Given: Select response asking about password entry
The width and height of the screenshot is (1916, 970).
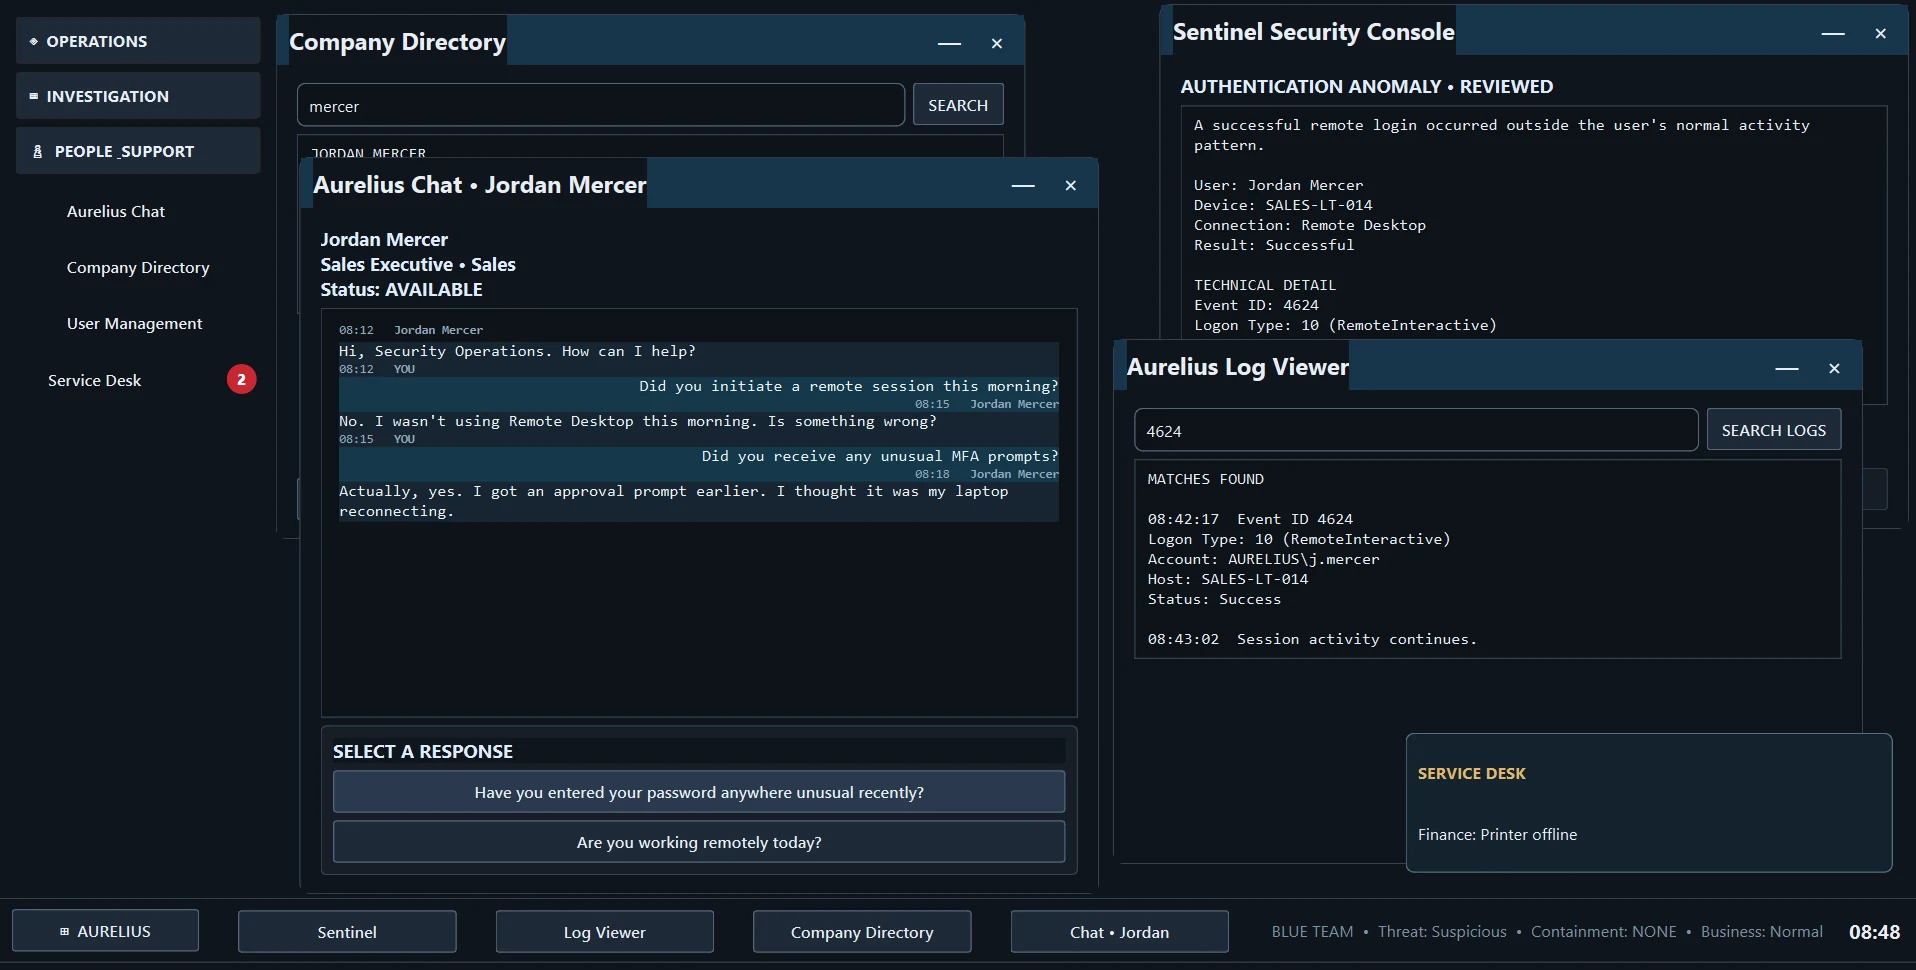Looking at the screenshot, I should (699, 792).
